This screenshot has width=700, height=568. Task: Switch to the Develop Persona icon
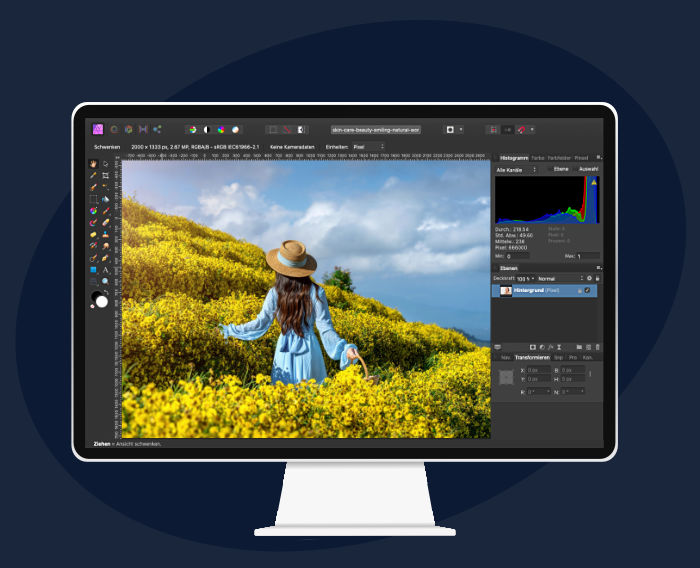[x=128, y=129]
